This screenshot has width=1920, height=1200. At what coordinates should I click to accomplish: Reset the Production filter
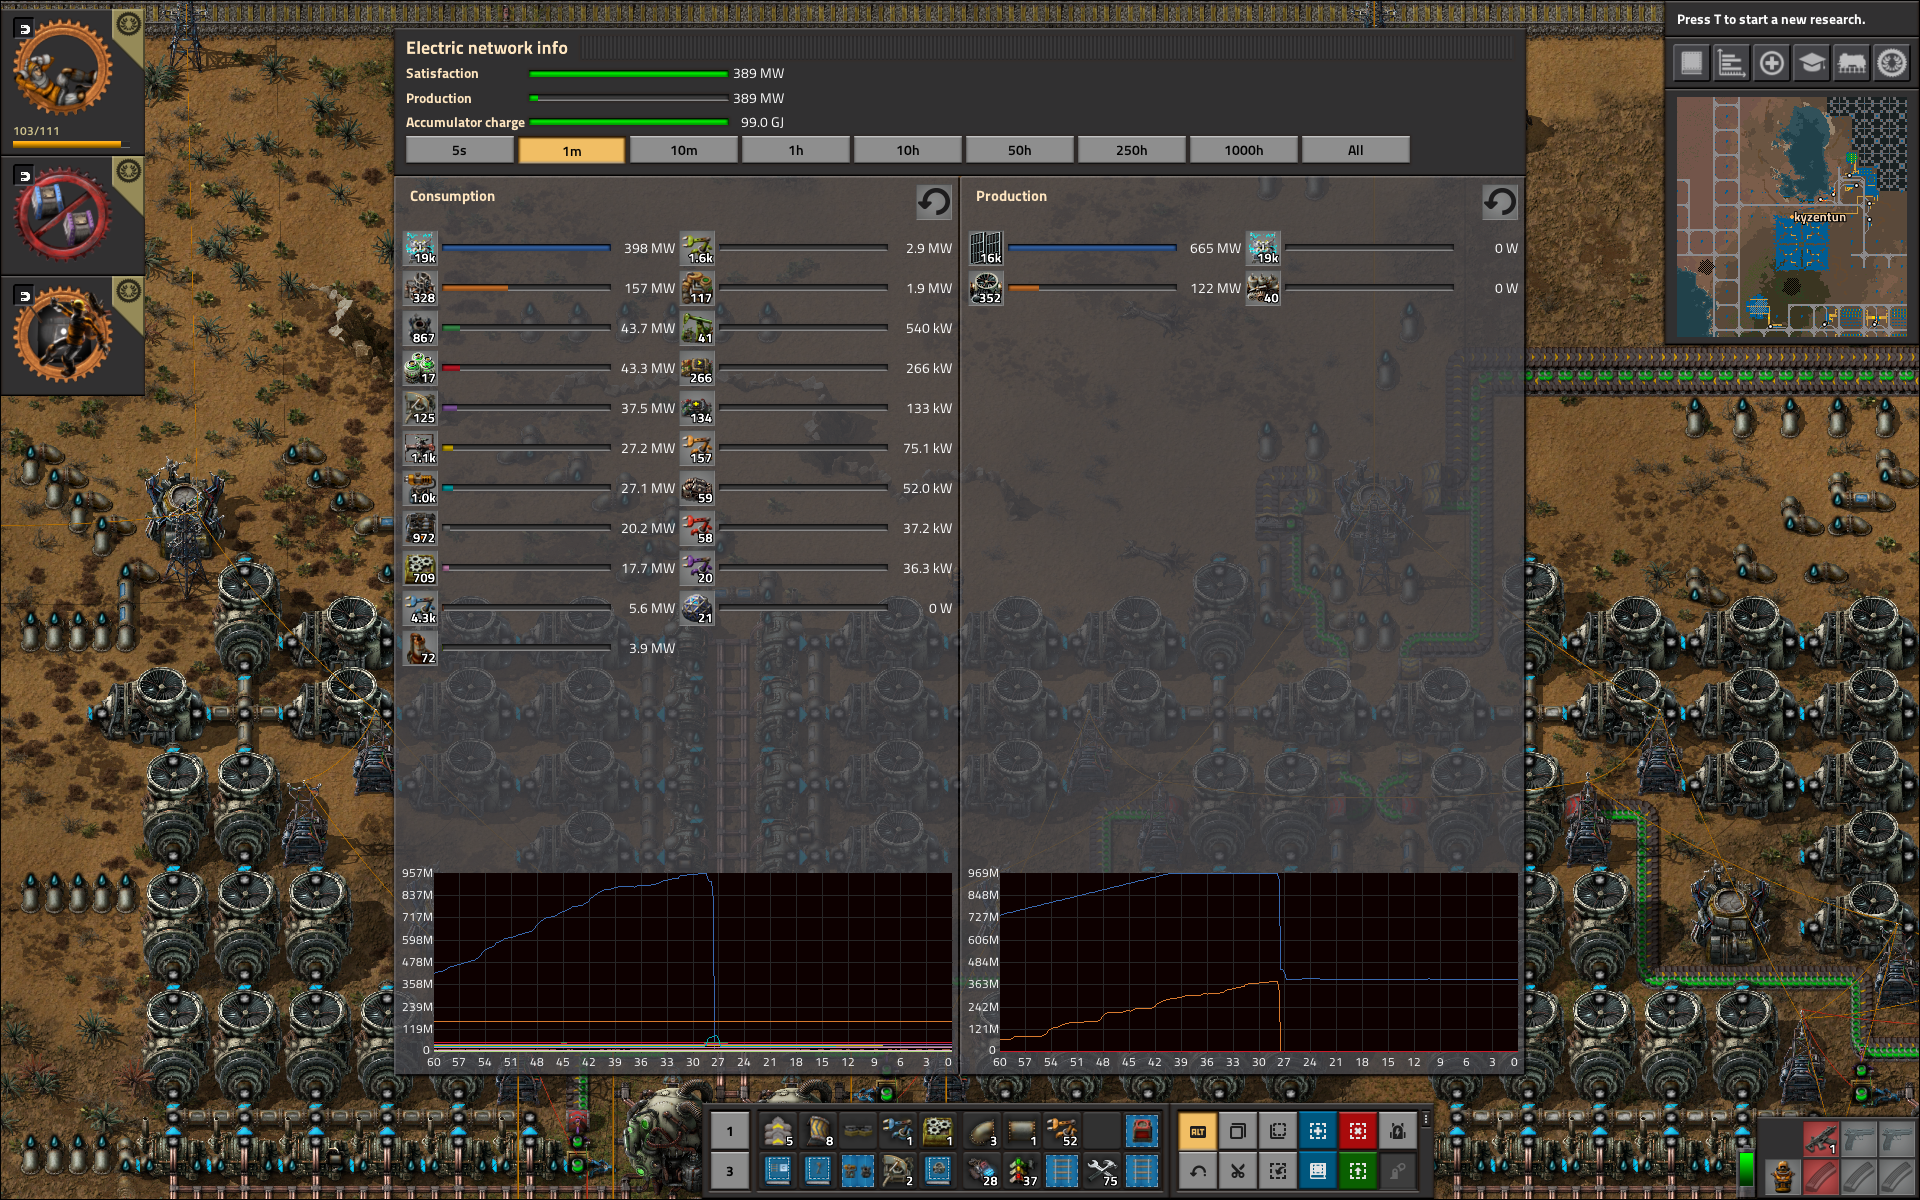point(1499,202)
